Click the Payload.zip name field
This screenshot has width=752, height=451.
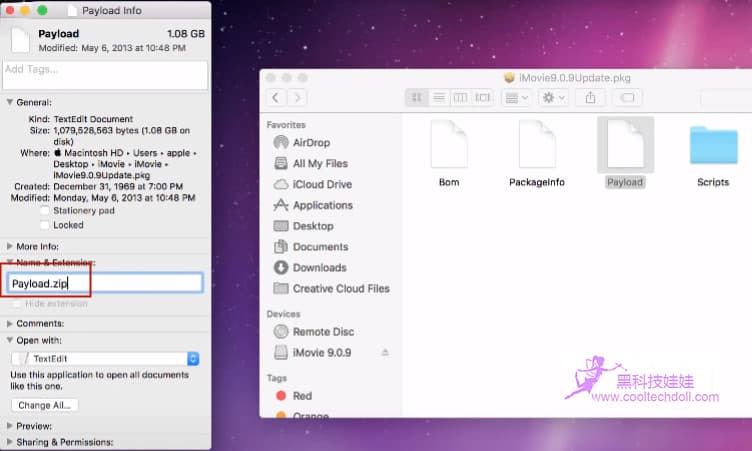click(105, 283)
